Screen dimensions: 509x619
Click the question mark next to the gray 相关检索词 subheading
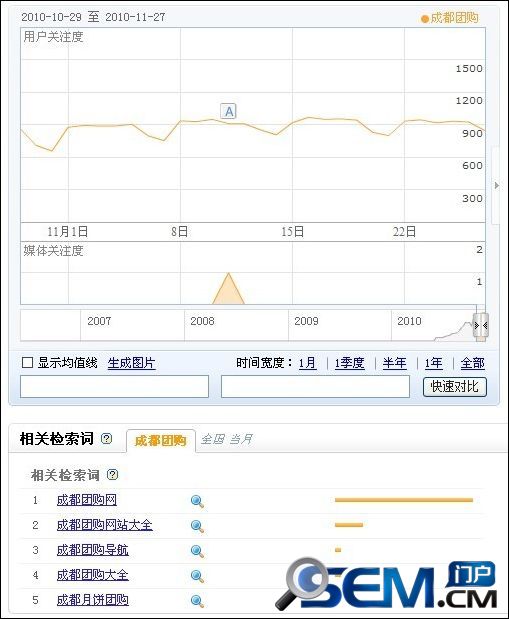point(113,474)
